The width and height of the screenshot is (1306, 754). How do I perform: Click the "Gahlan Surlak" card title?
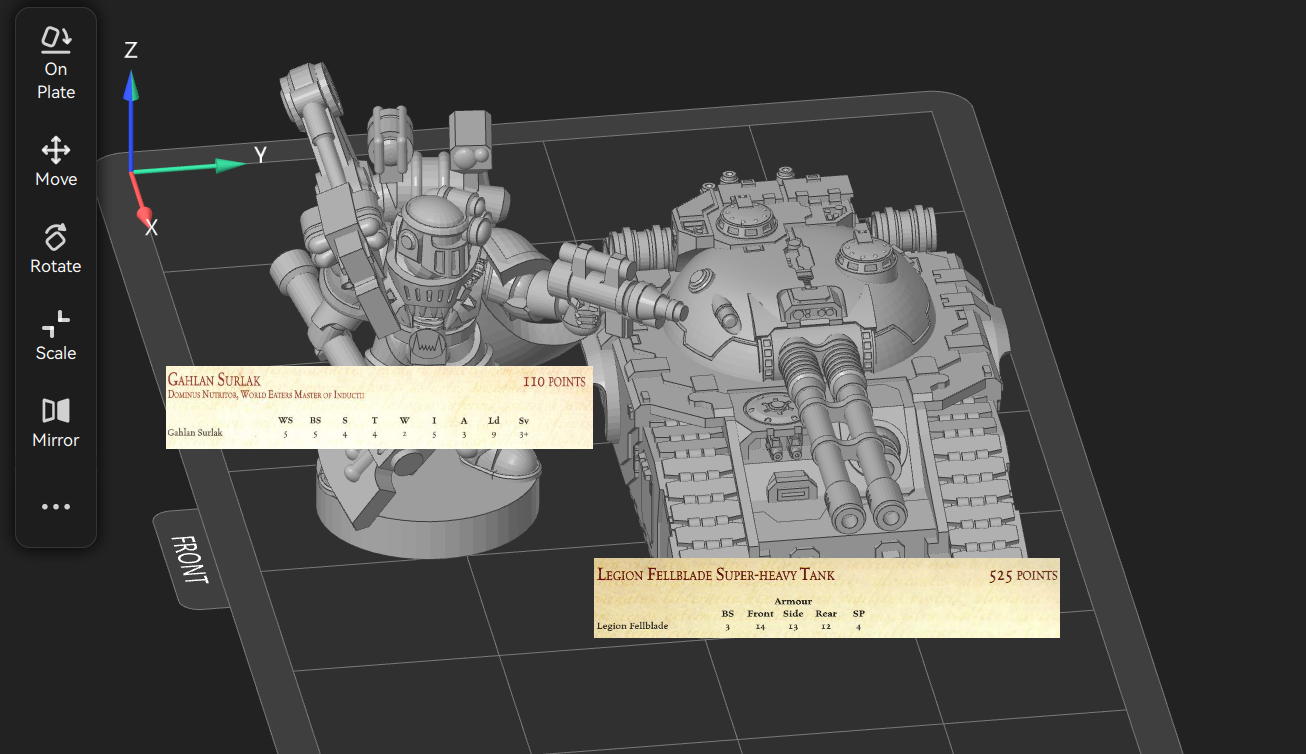[214, 380]
